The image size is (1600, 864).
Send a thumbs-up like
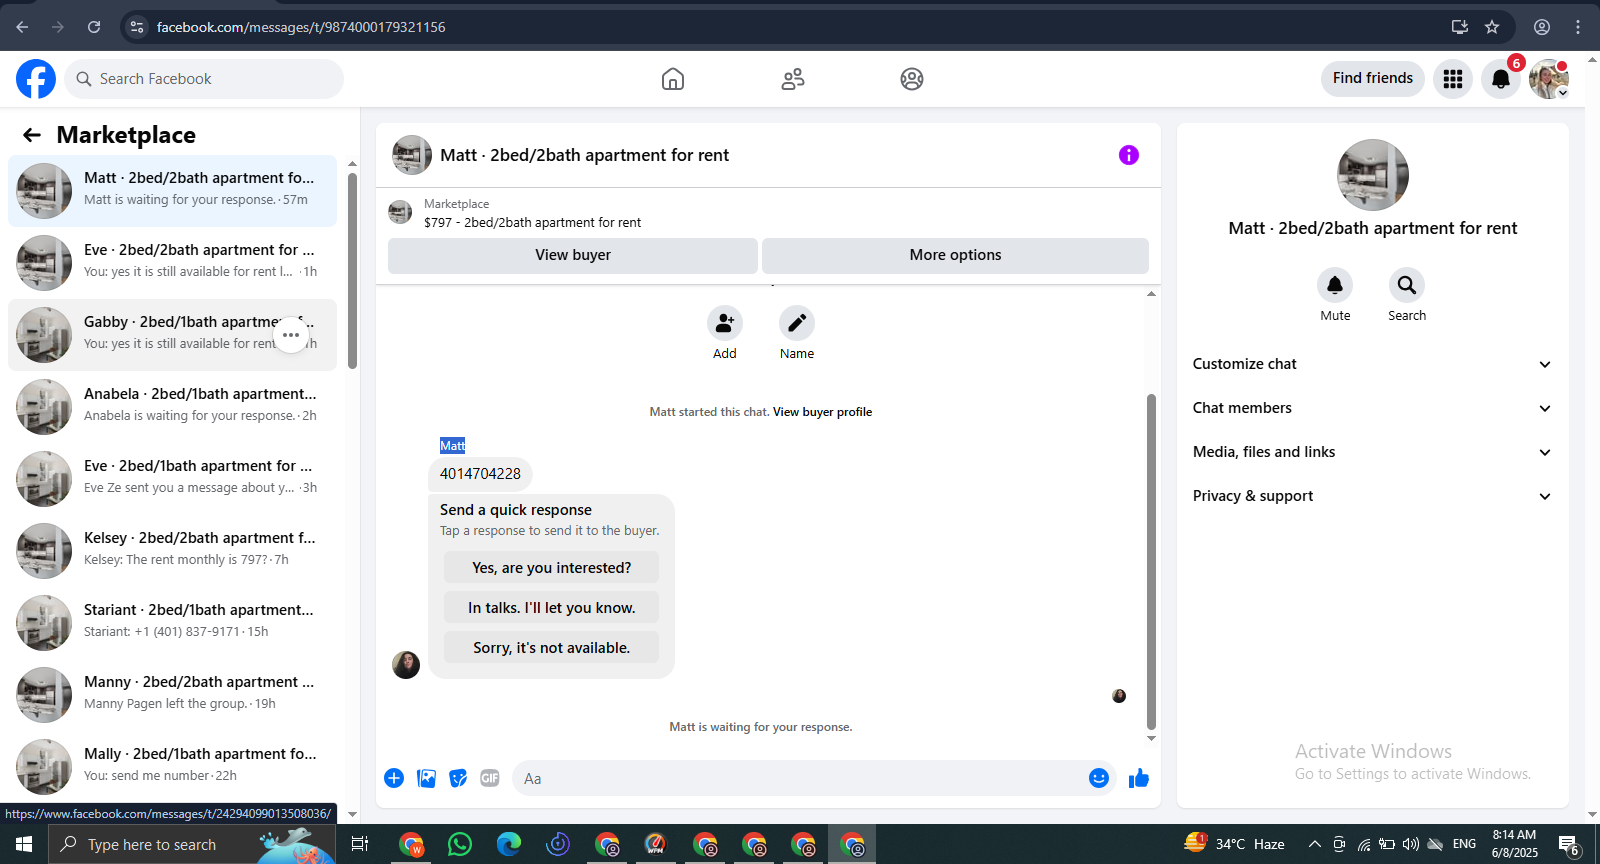1139,778
